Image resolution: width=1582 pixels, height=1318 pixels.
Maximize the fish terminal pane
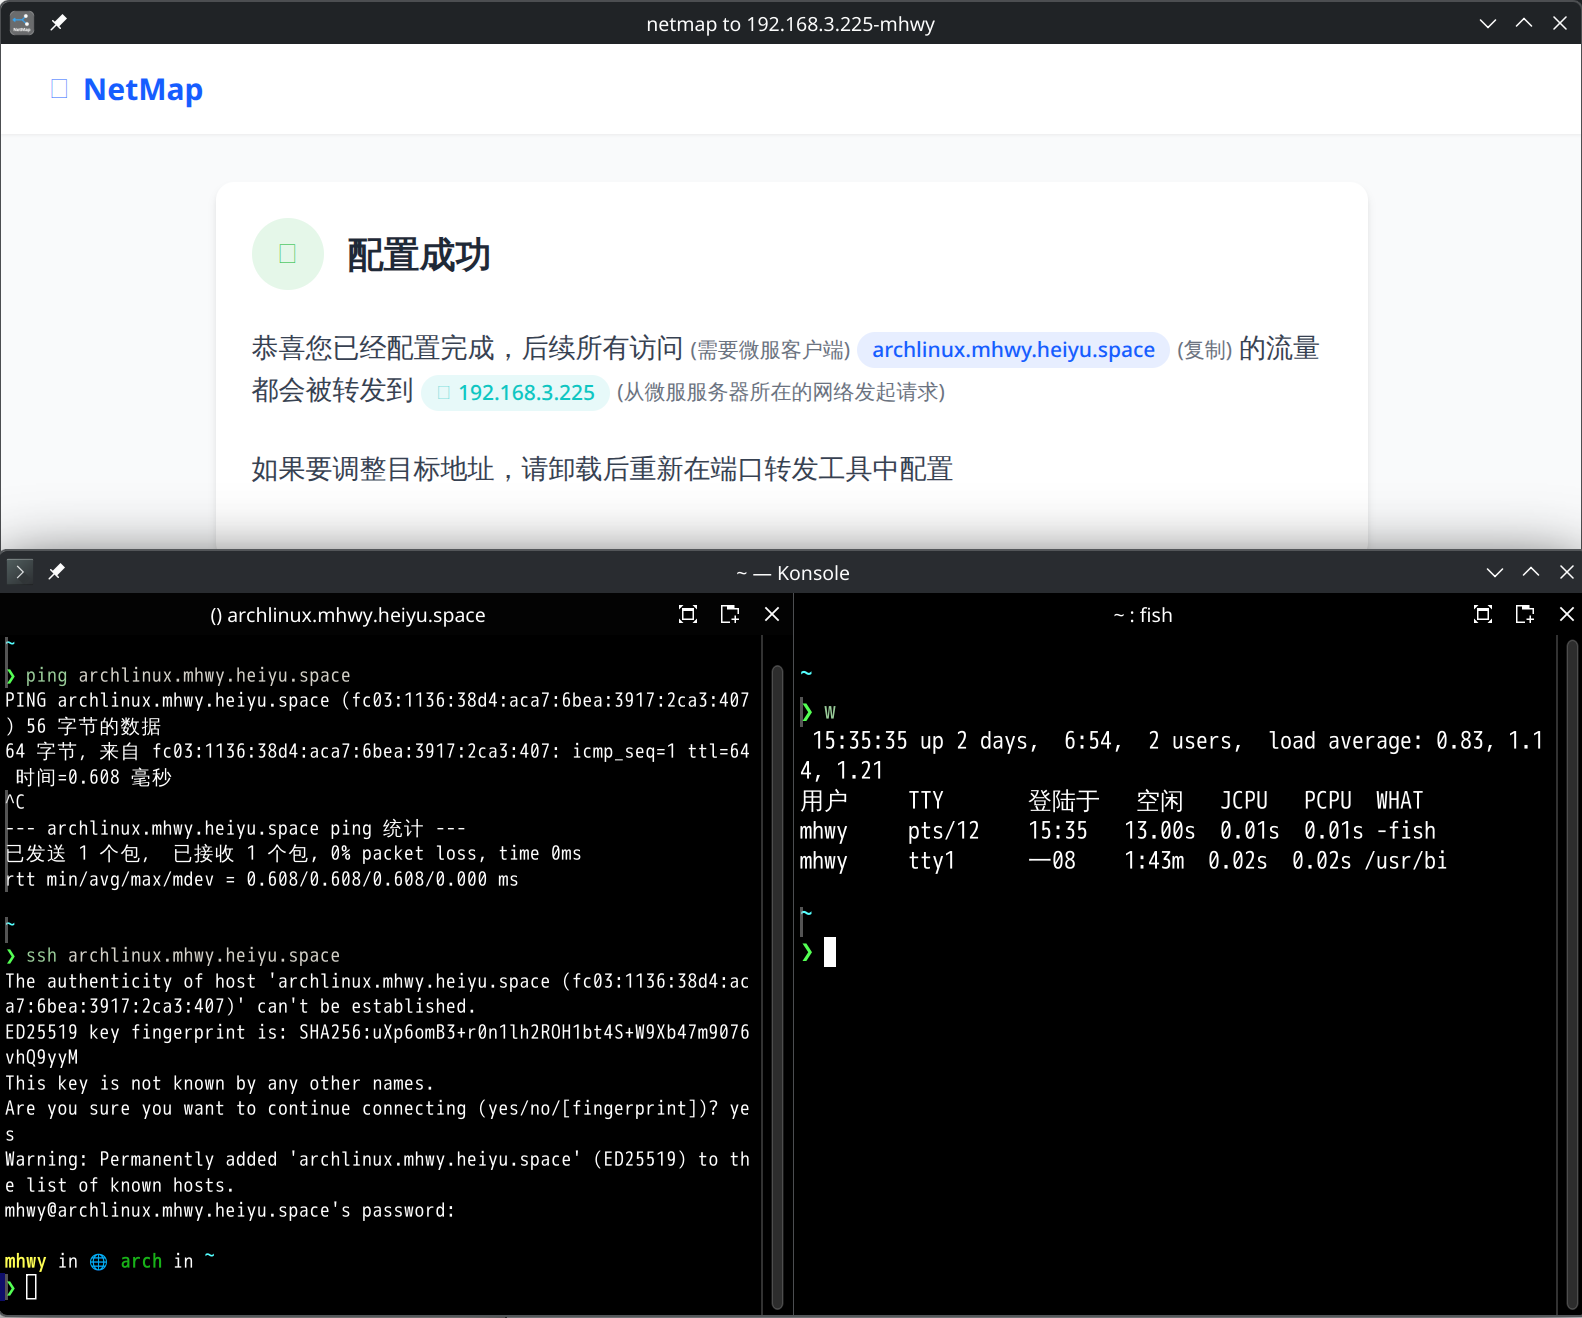click(x=1483, y=614)
